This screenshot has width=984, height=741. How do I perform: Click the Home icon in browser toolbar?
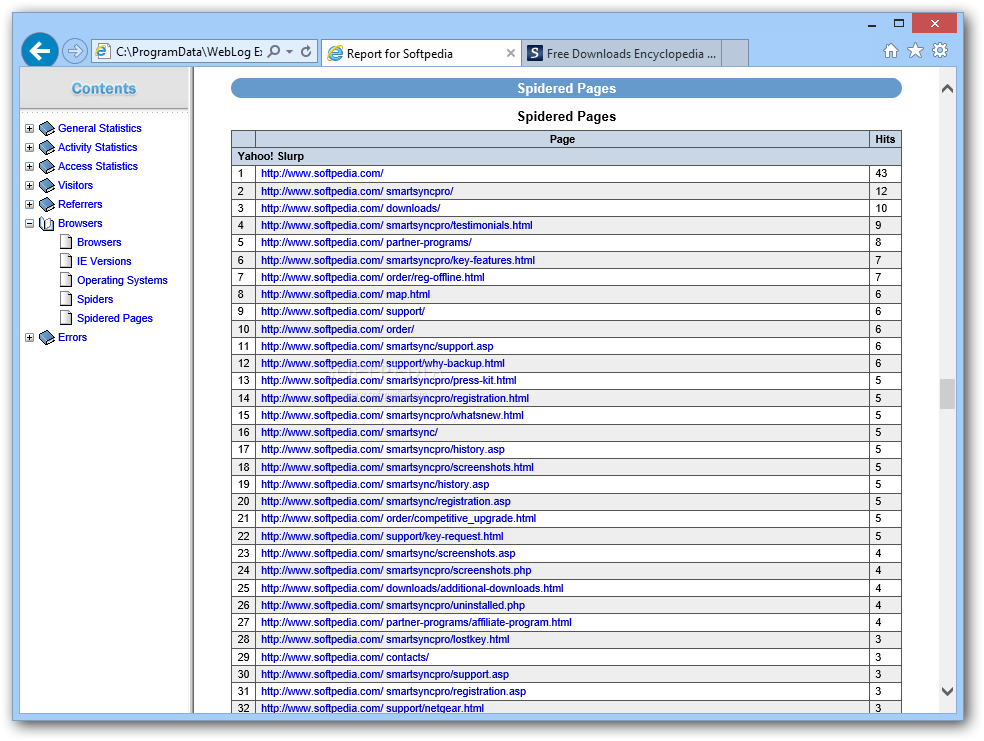890,51
